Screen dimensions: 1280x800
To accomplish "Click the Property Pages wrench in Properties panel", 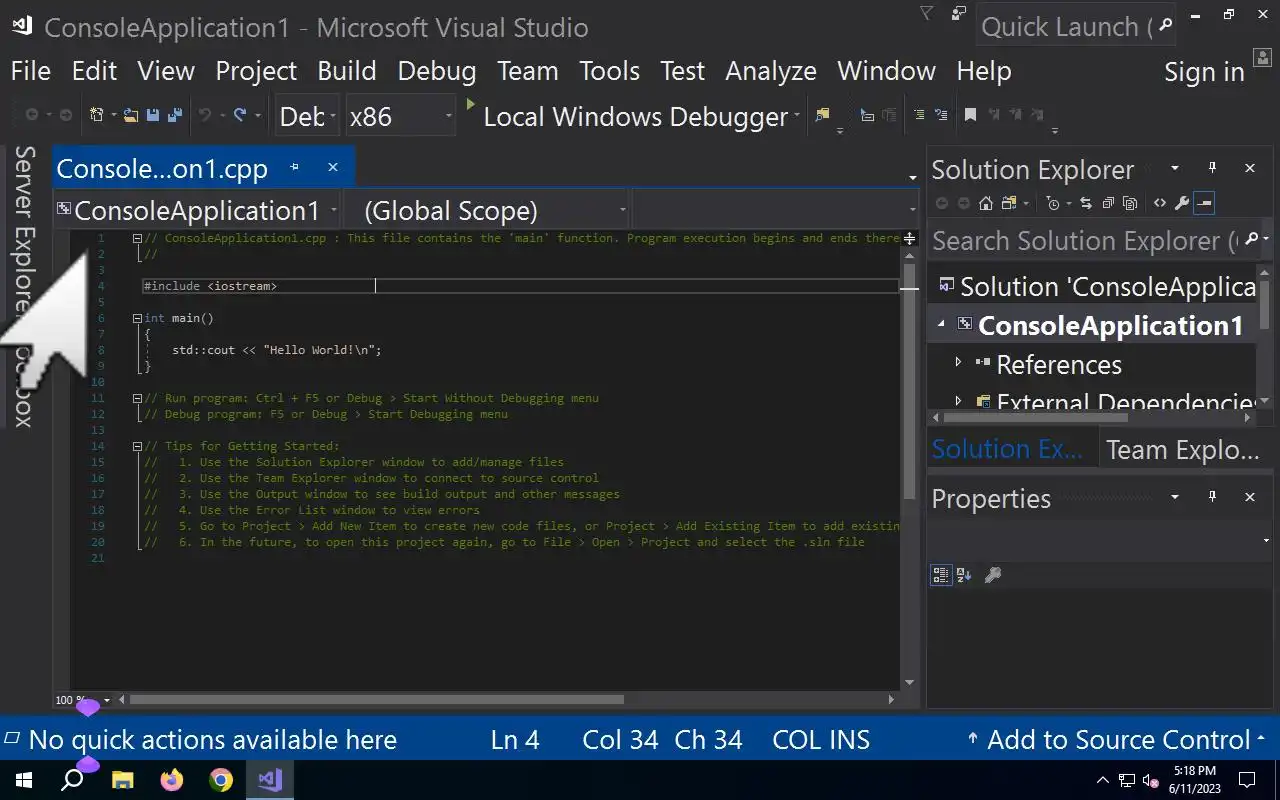I will click(x=993, y=575).
